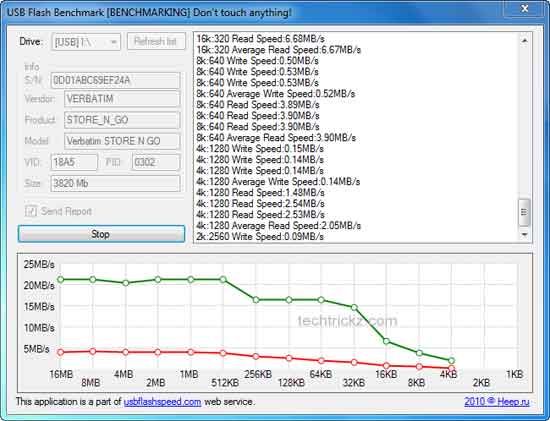Click green read-speed point at 32KB
Screen dimensions: 550x421
coord(354,307)
